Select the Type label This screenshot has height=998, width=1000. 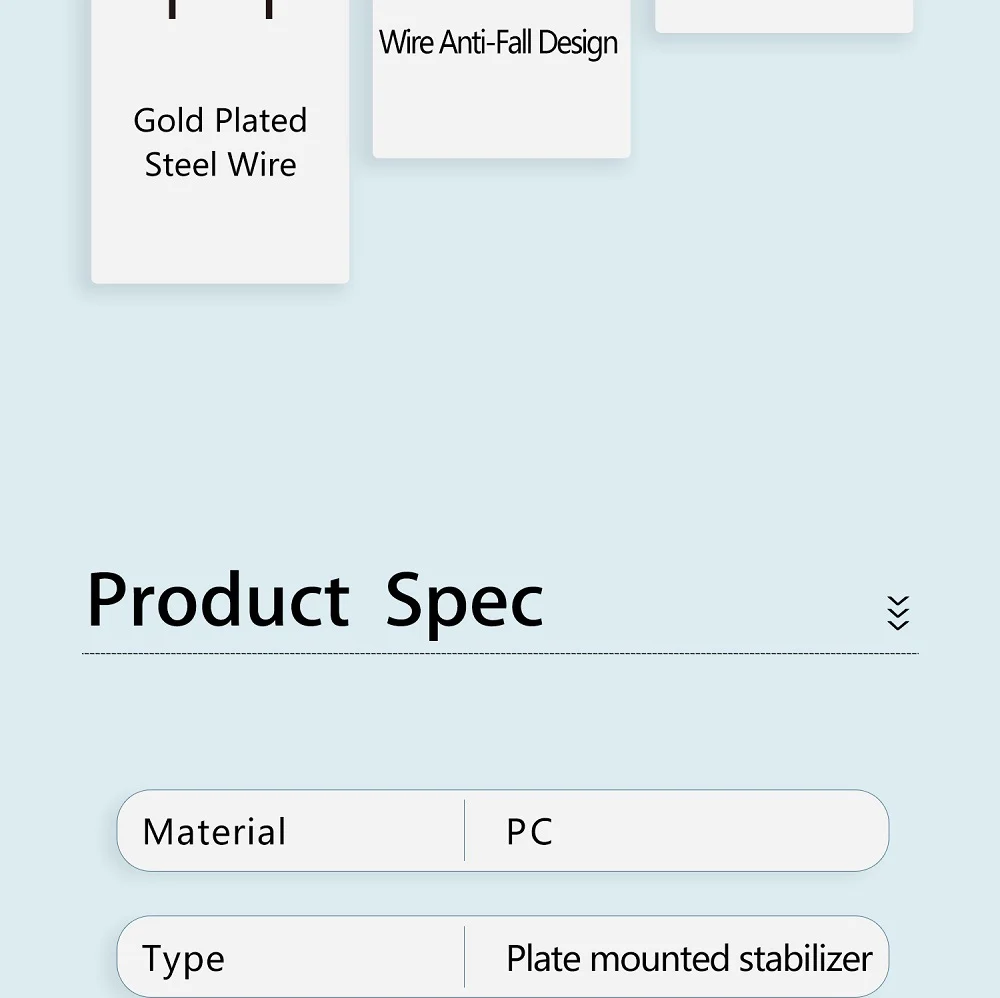[x=183, y=959]
